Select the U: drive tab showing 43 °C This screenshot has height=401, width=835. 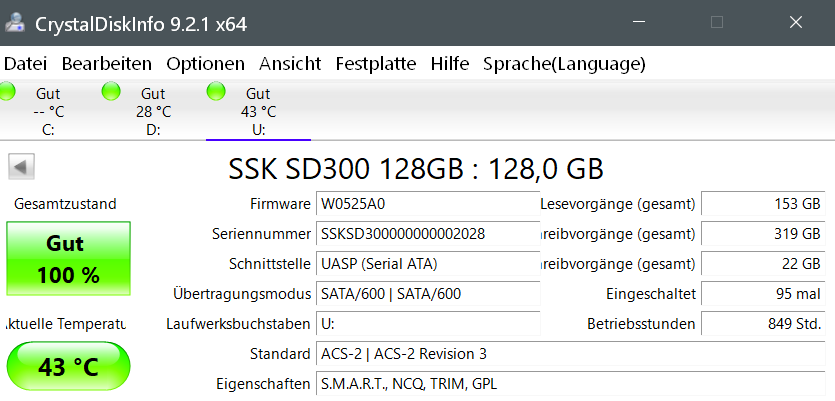tap(258, 111)
